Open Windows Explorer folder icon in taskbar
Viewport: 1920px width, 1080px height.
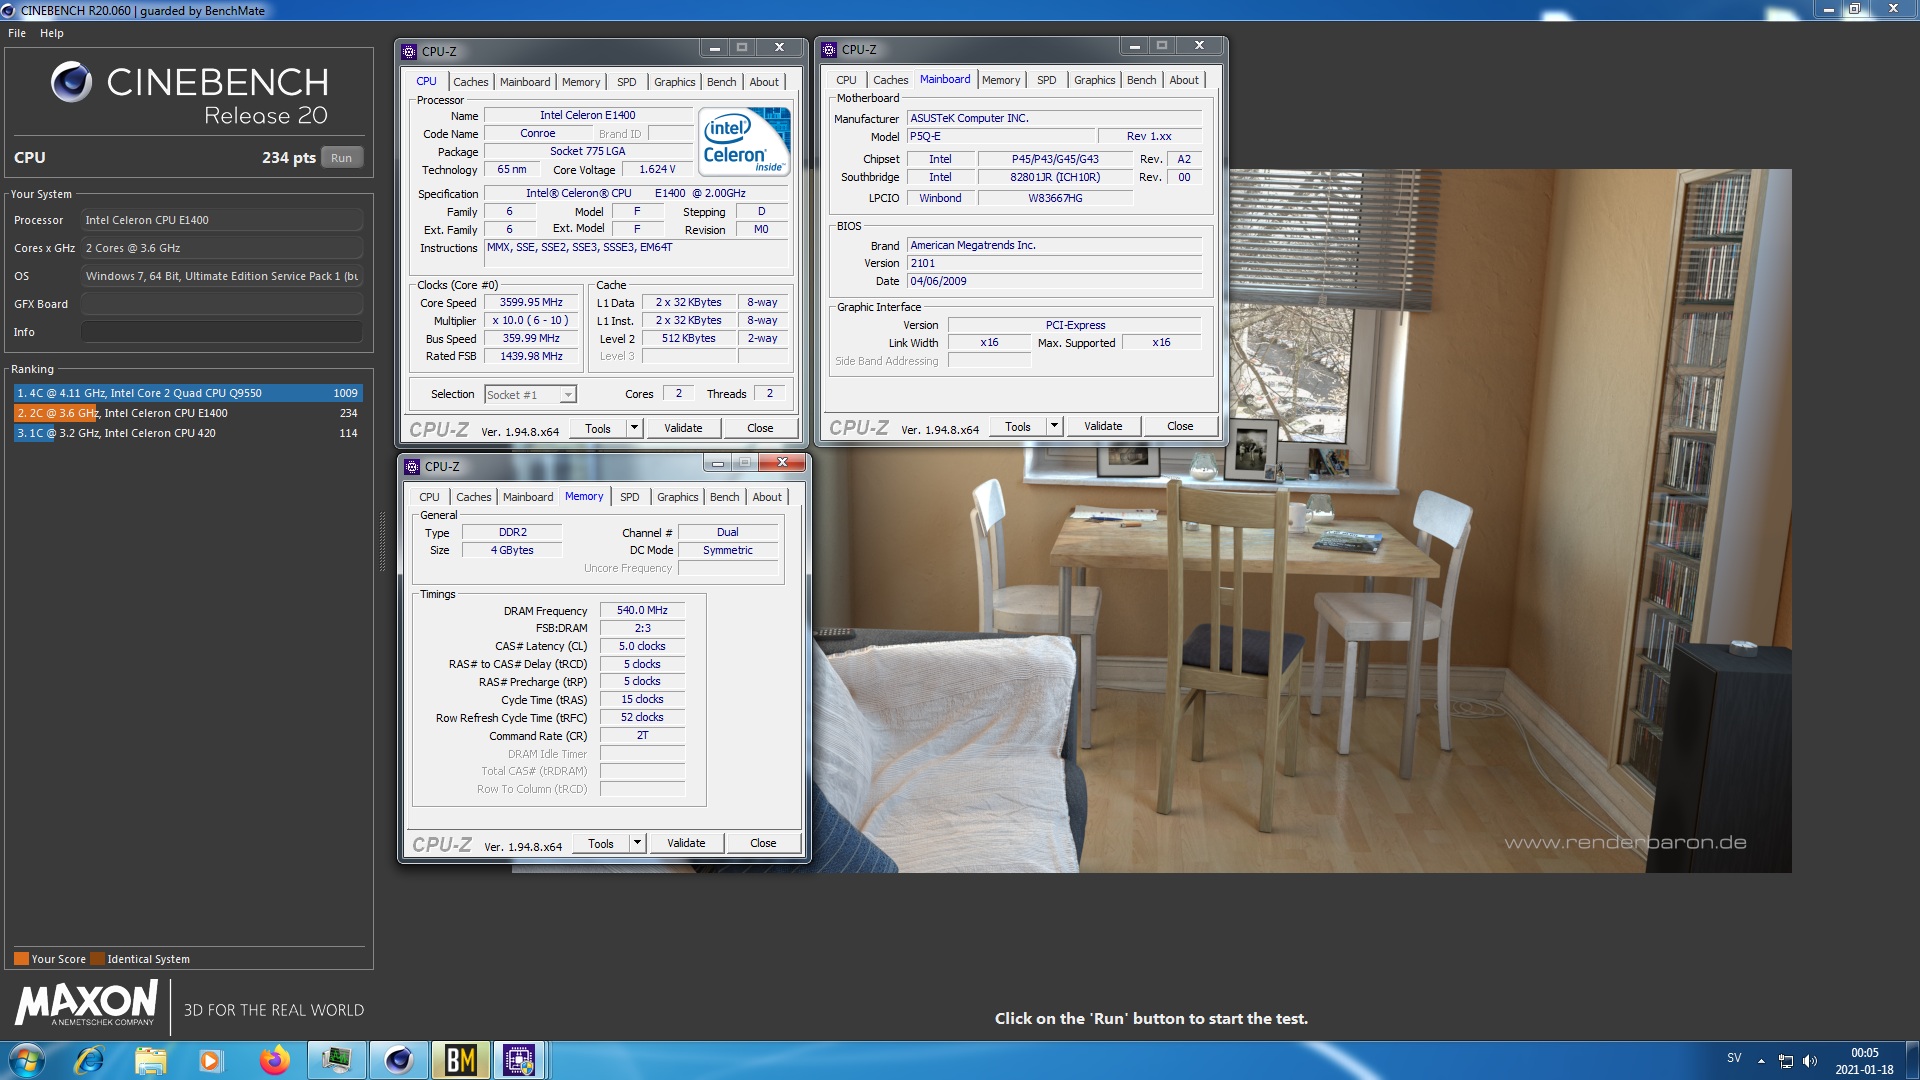[x=151, y=1060]
